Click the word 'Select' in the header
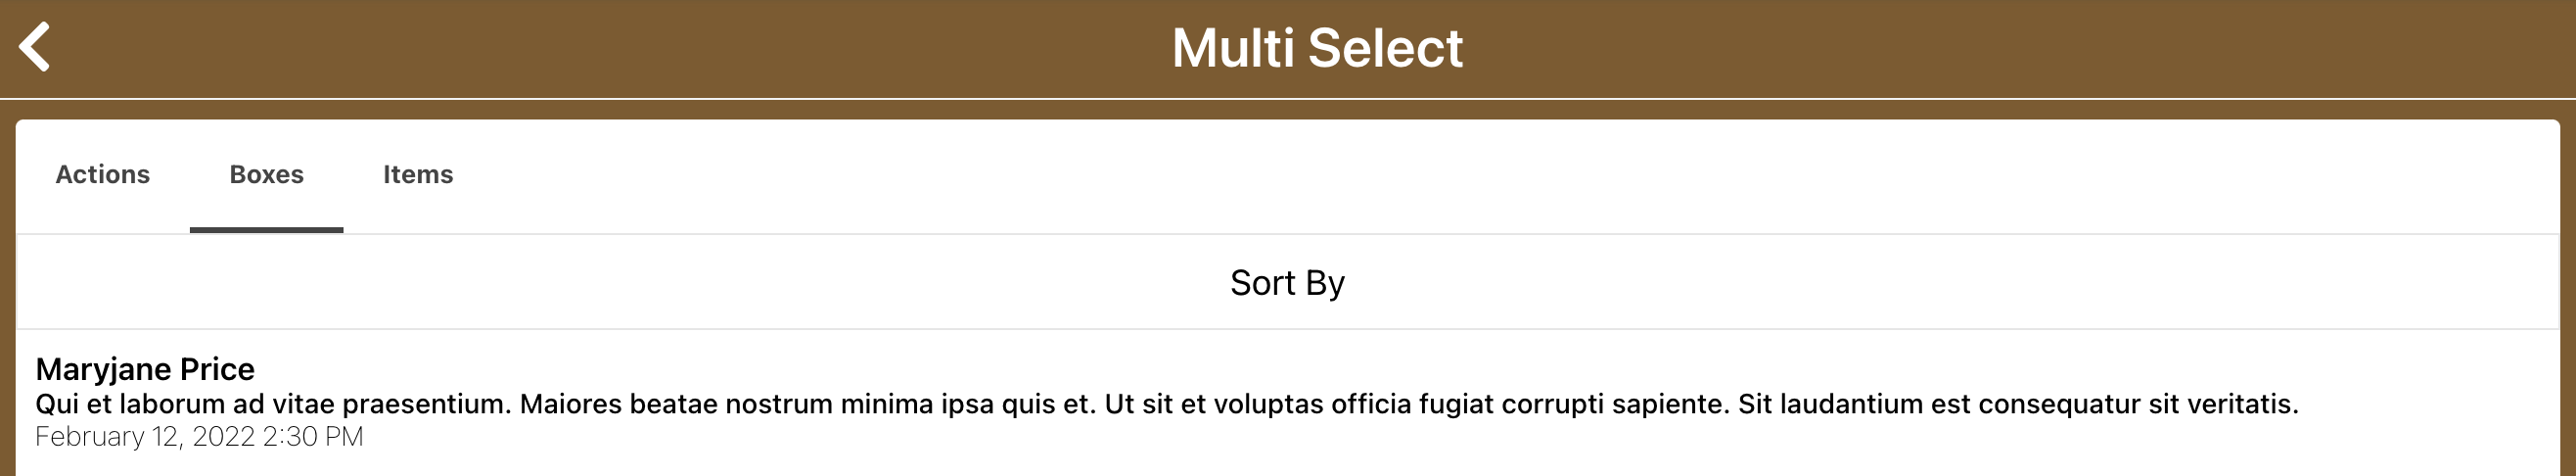The width and height of the screenshot is (2576, 476). point(1385,48)
